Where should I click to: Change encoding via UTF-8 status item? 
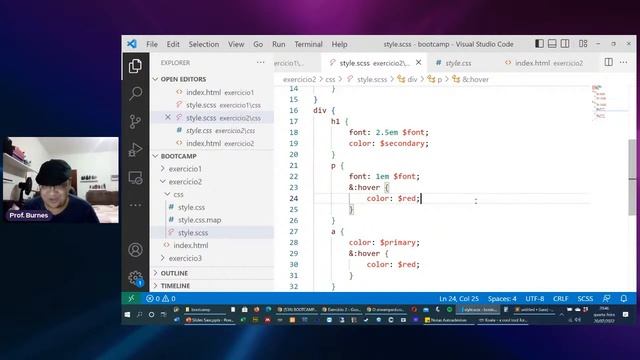coord(535,298)
